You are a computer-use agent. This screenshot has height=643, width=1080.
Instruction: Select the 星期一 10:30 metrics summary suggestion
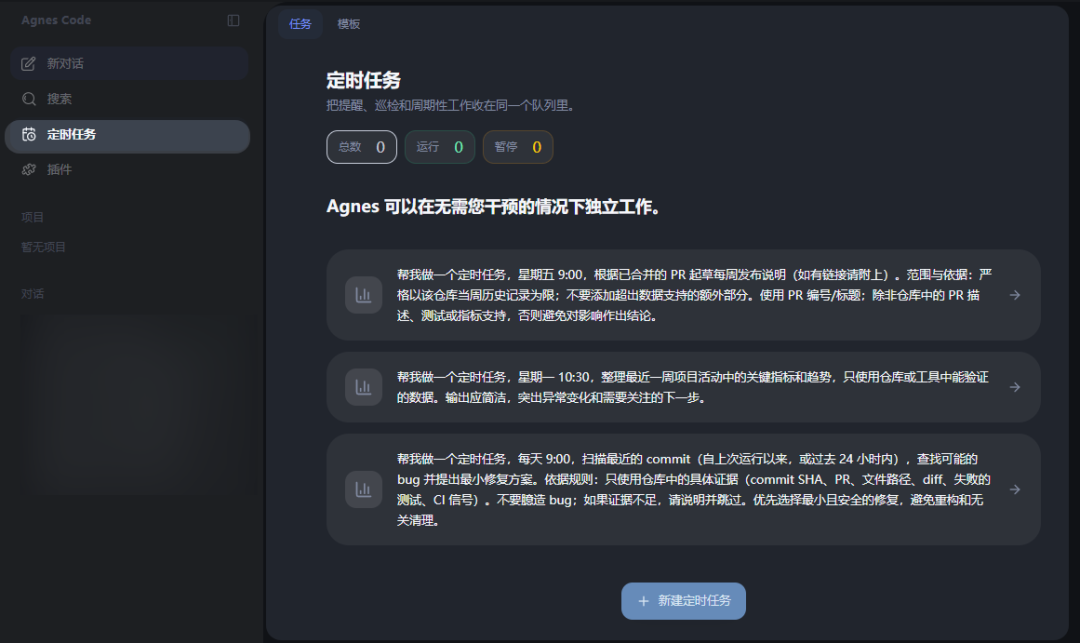(x=683, y=387)
